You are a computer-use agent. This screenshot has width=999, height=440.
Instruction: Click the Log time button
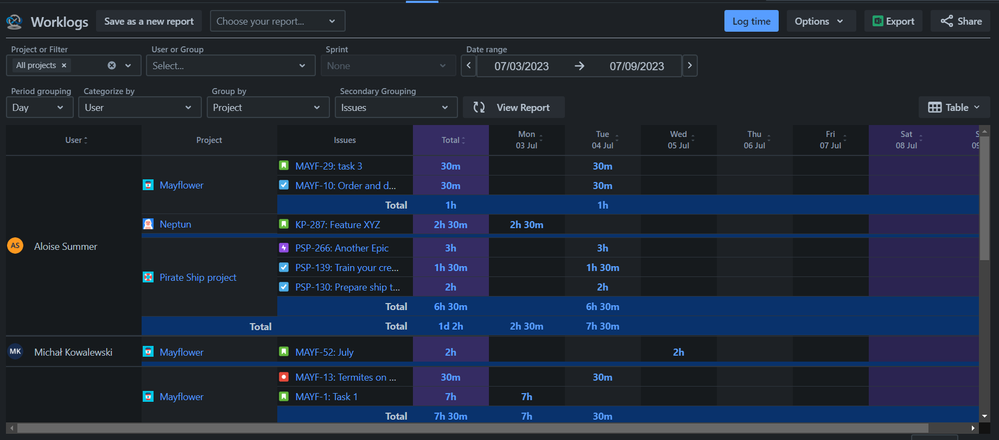751,21
